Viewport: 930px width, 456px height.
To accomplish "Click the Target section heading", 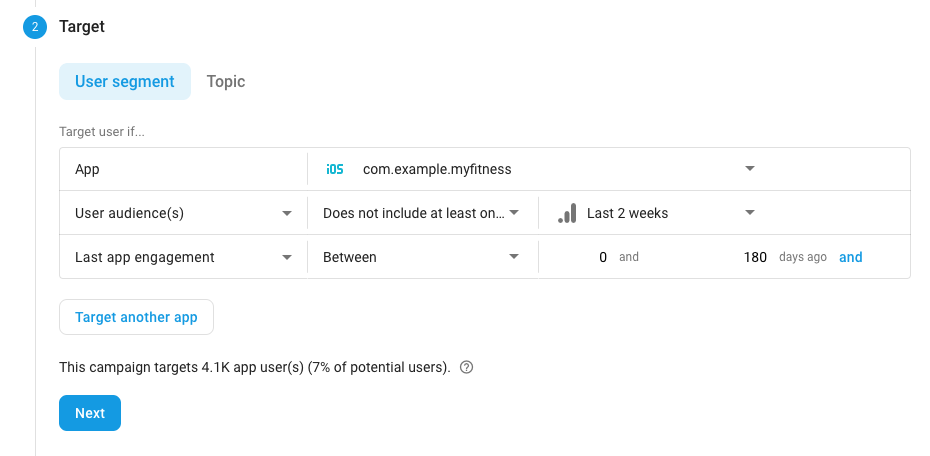I will [x=82, y=27].
